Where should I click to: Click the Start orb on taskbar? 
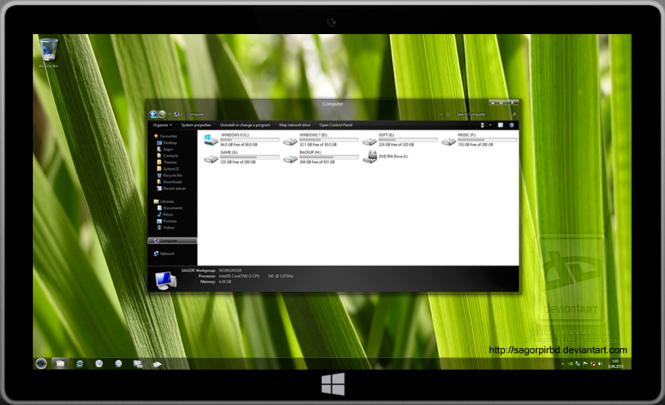(x=41, y=363)
